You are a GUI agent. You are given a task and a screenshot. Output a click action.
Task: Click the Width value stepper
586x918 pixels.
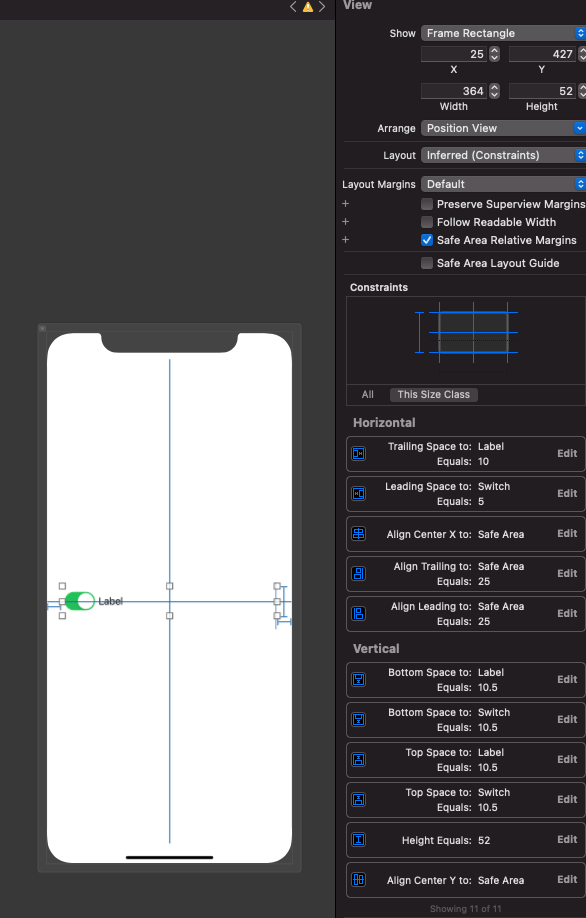(x=495, y=91)
